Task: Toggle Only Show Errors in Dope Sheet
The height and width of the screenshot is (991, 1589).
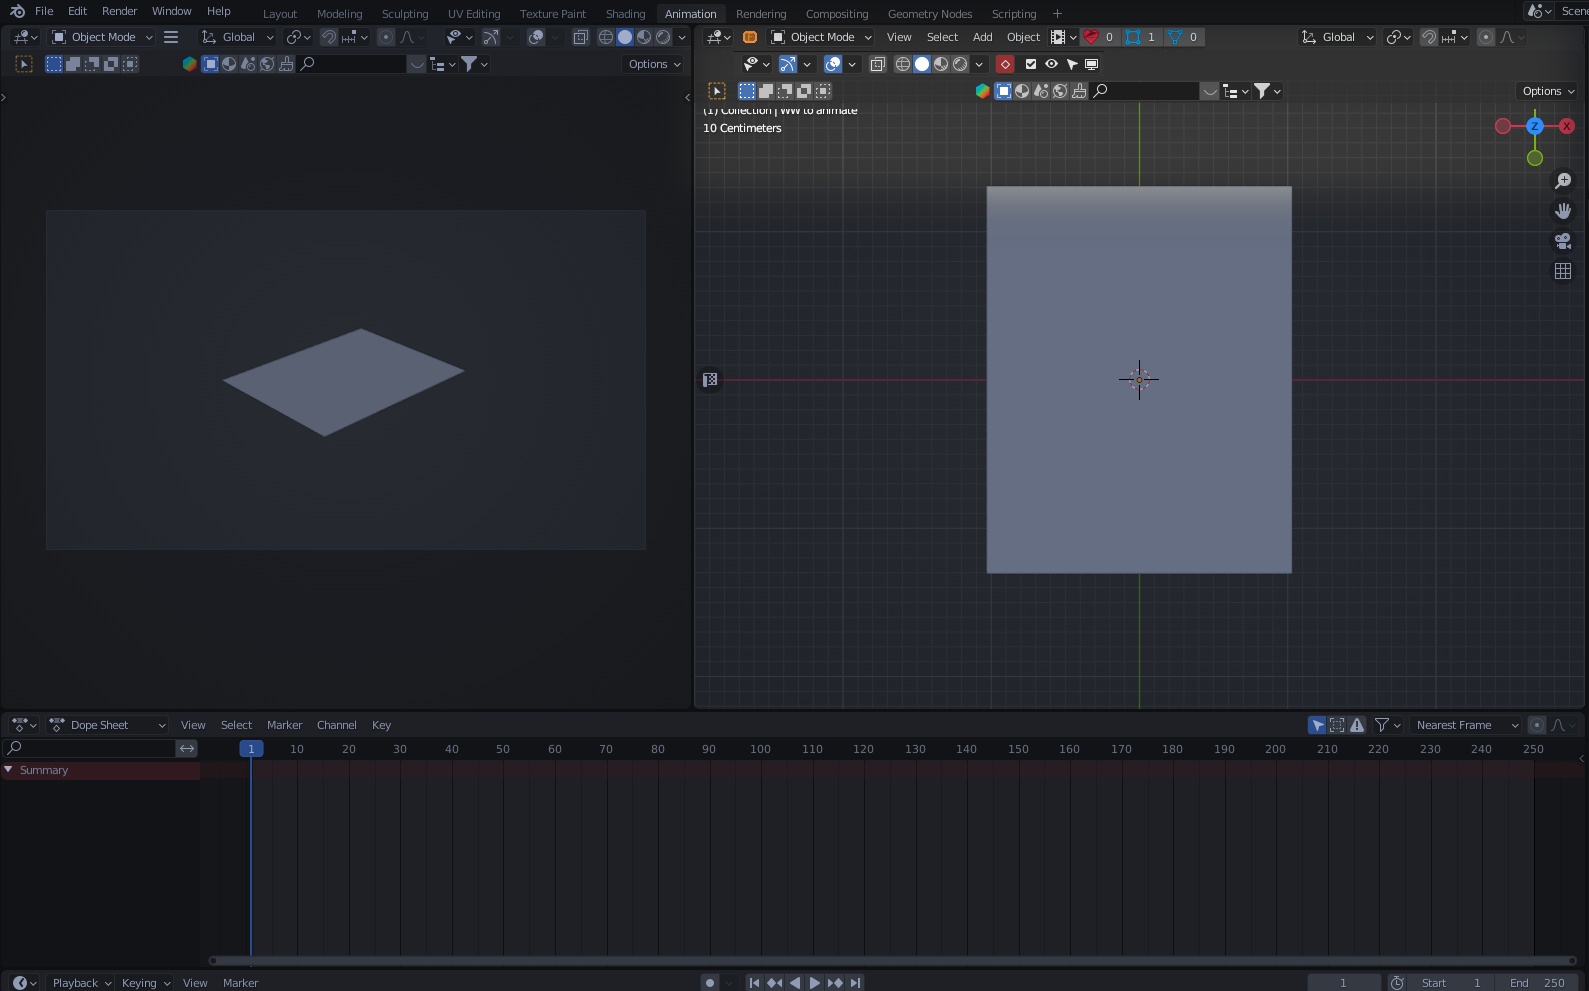Action: [x=1357, y=725]
